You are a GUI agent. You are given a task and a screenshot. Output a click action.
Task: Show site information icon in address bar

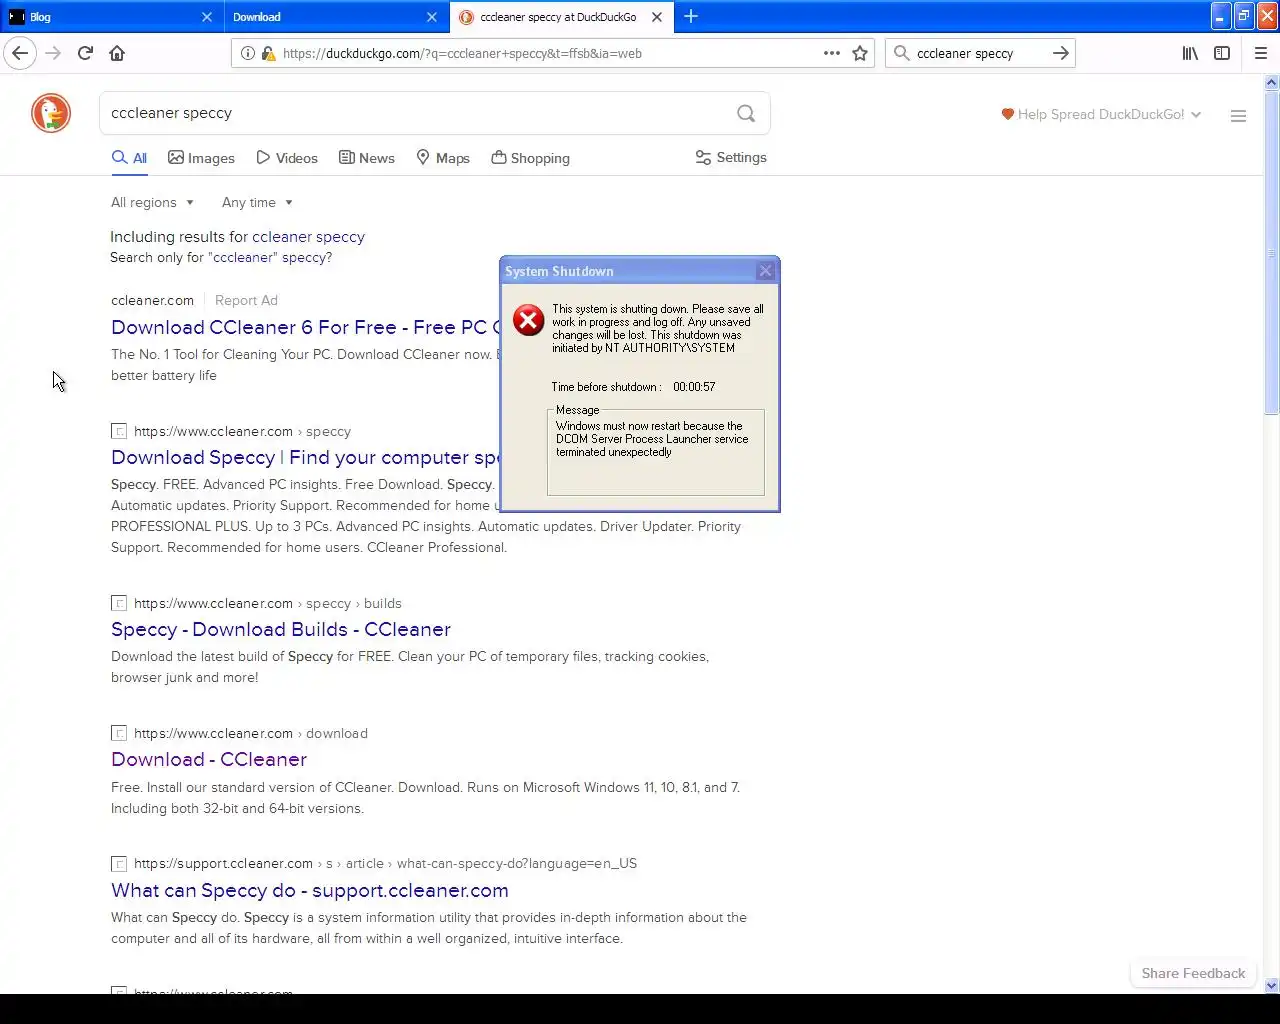pyautogui.click(x=247, y=53)
